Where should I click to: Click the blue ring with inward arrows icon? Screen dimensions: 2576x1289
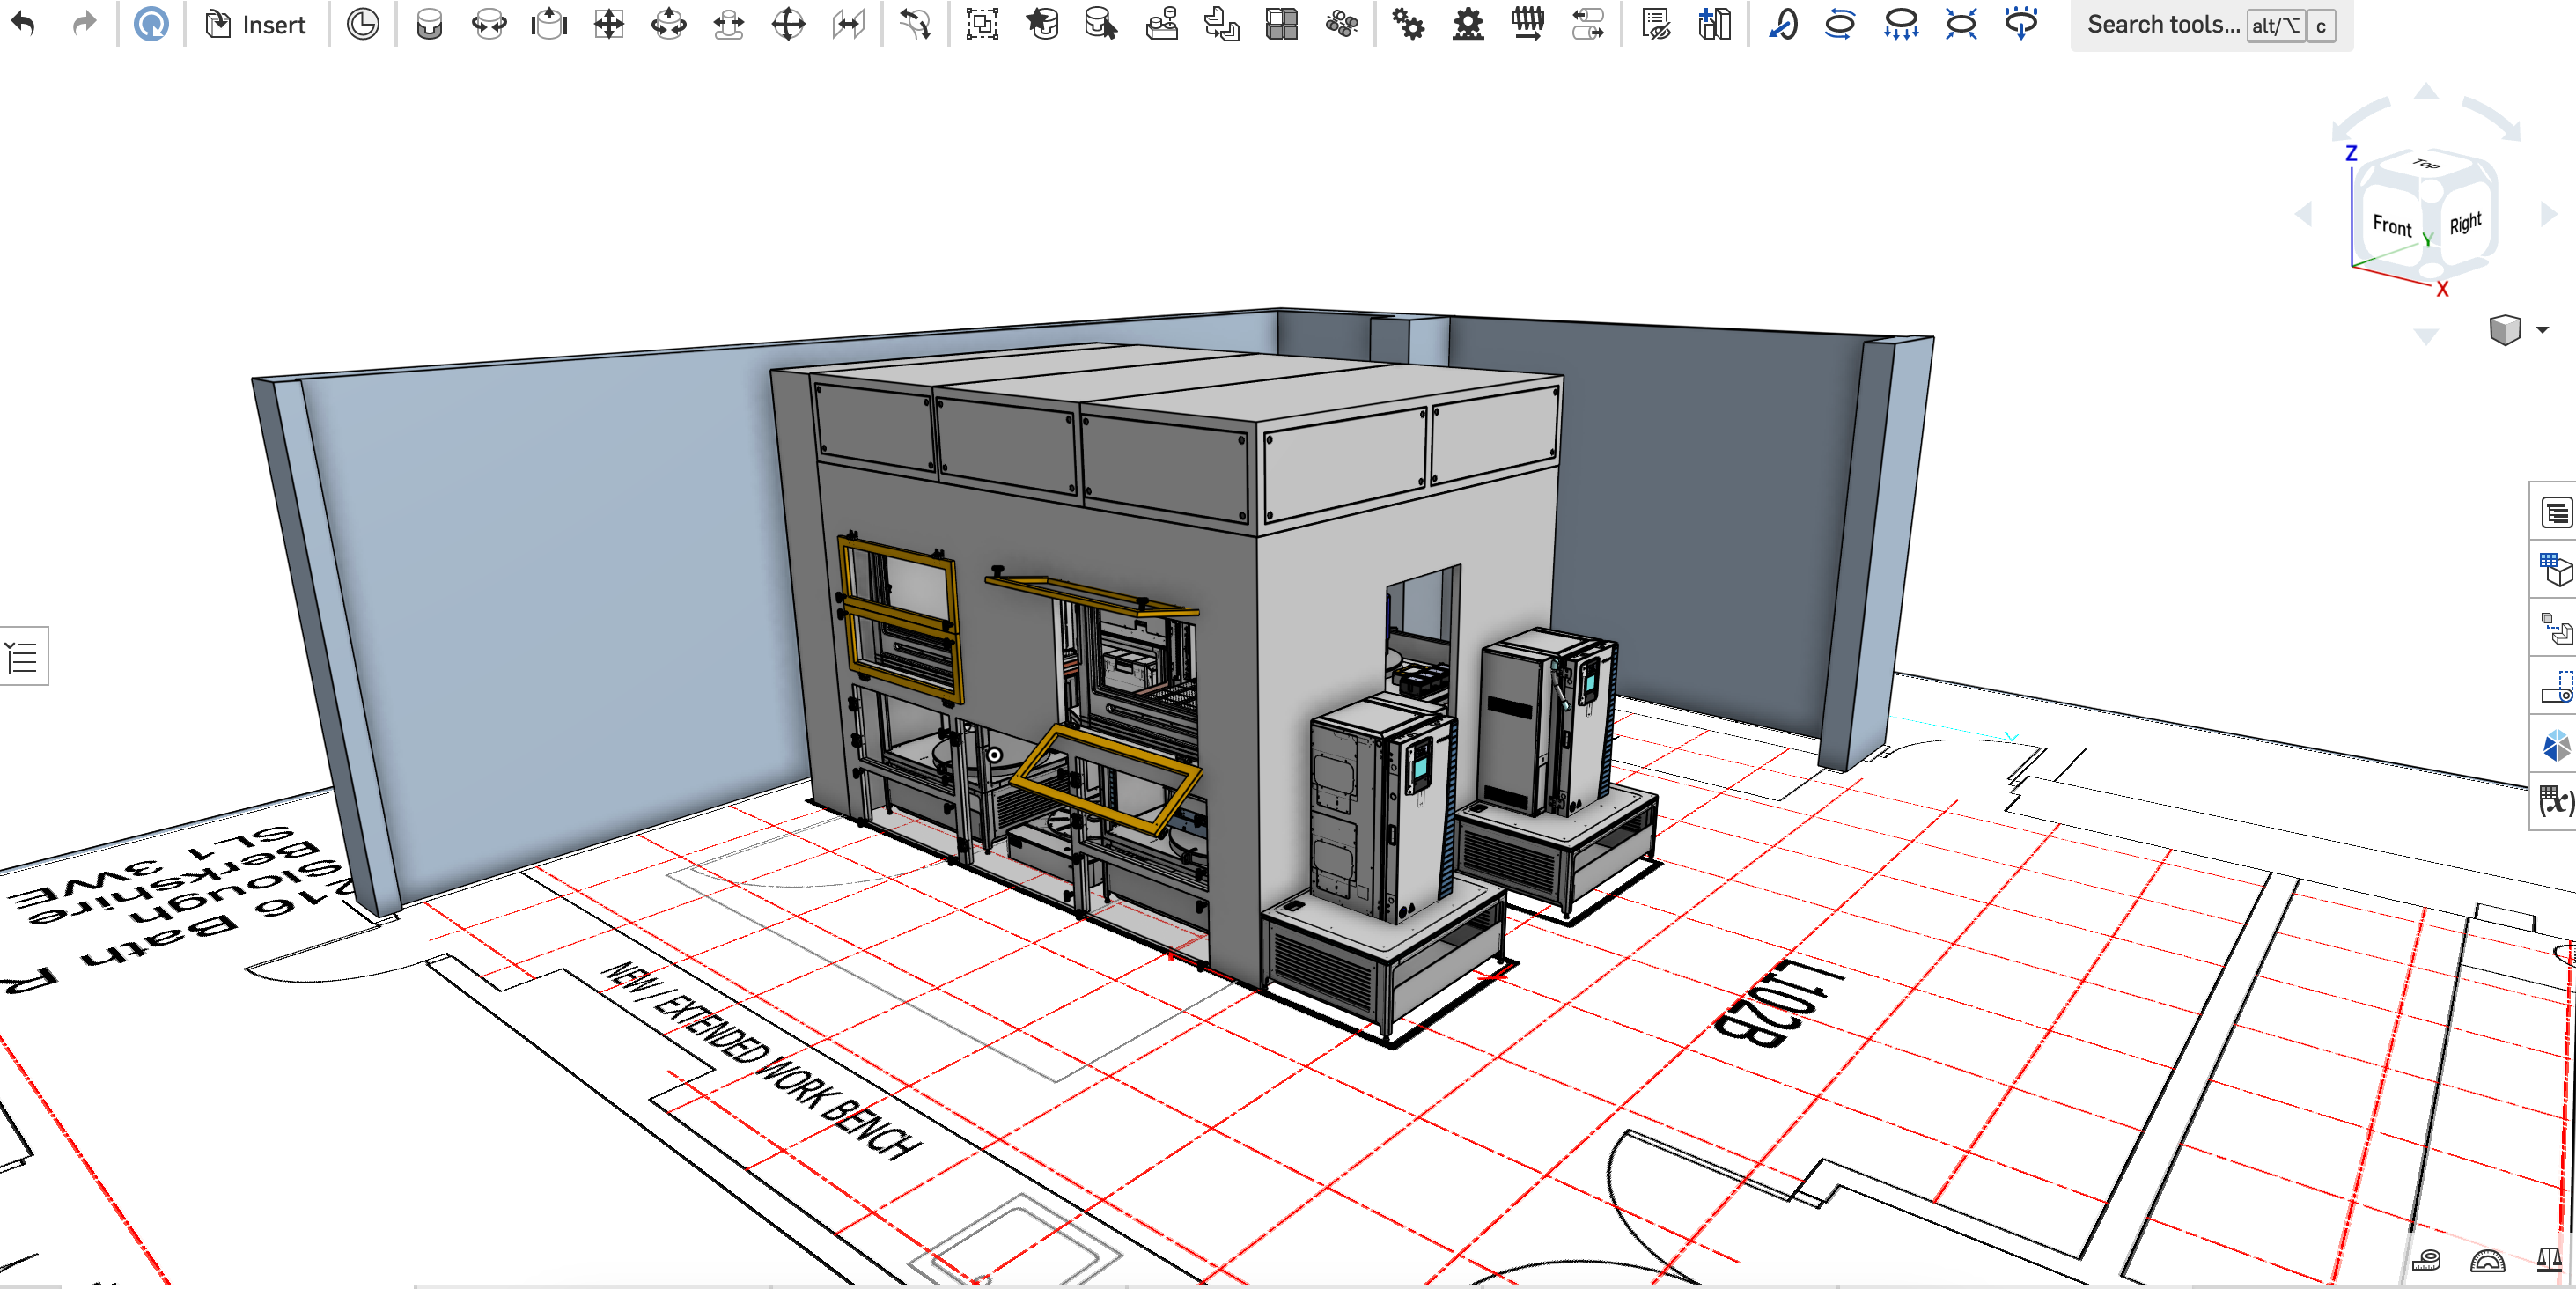click(x=1961, y=24)
